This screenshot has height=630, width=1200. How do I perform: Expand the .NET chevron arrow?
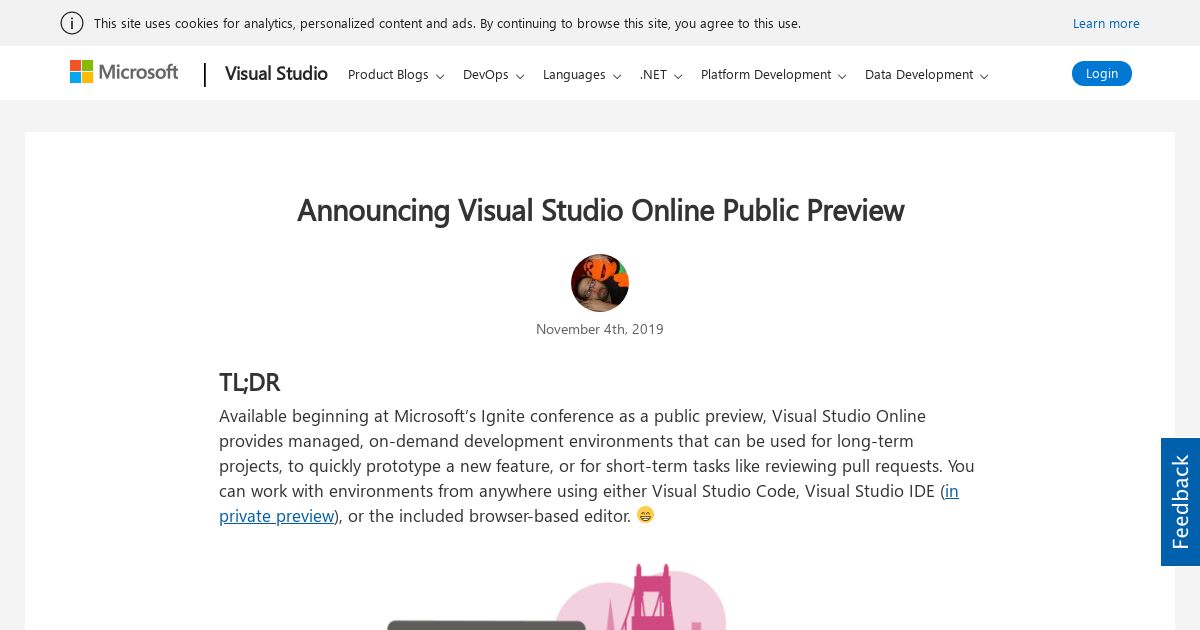(678, 76)
